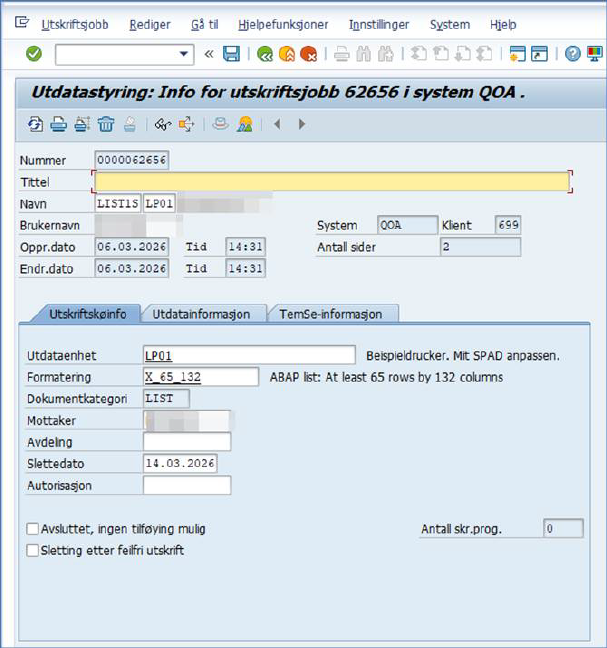Click the Refresh icon in application toolbar
607x648 pixels.
point(36,124)
